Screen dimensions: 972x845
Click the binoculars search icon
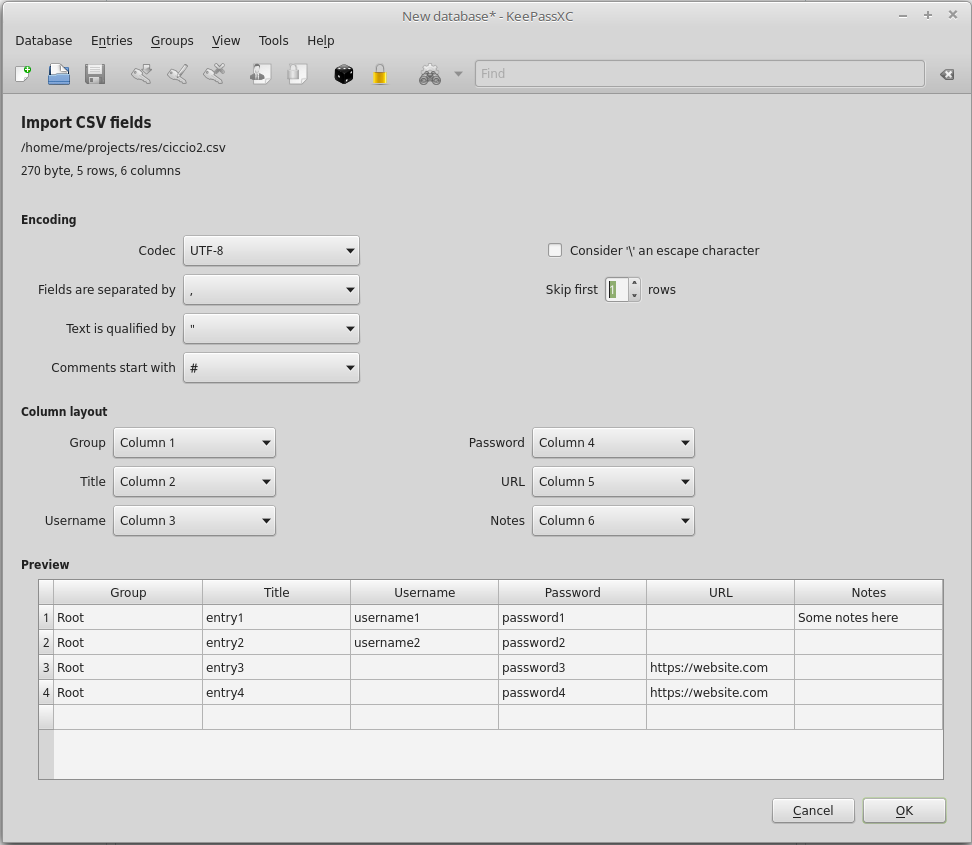pos(430,74)
